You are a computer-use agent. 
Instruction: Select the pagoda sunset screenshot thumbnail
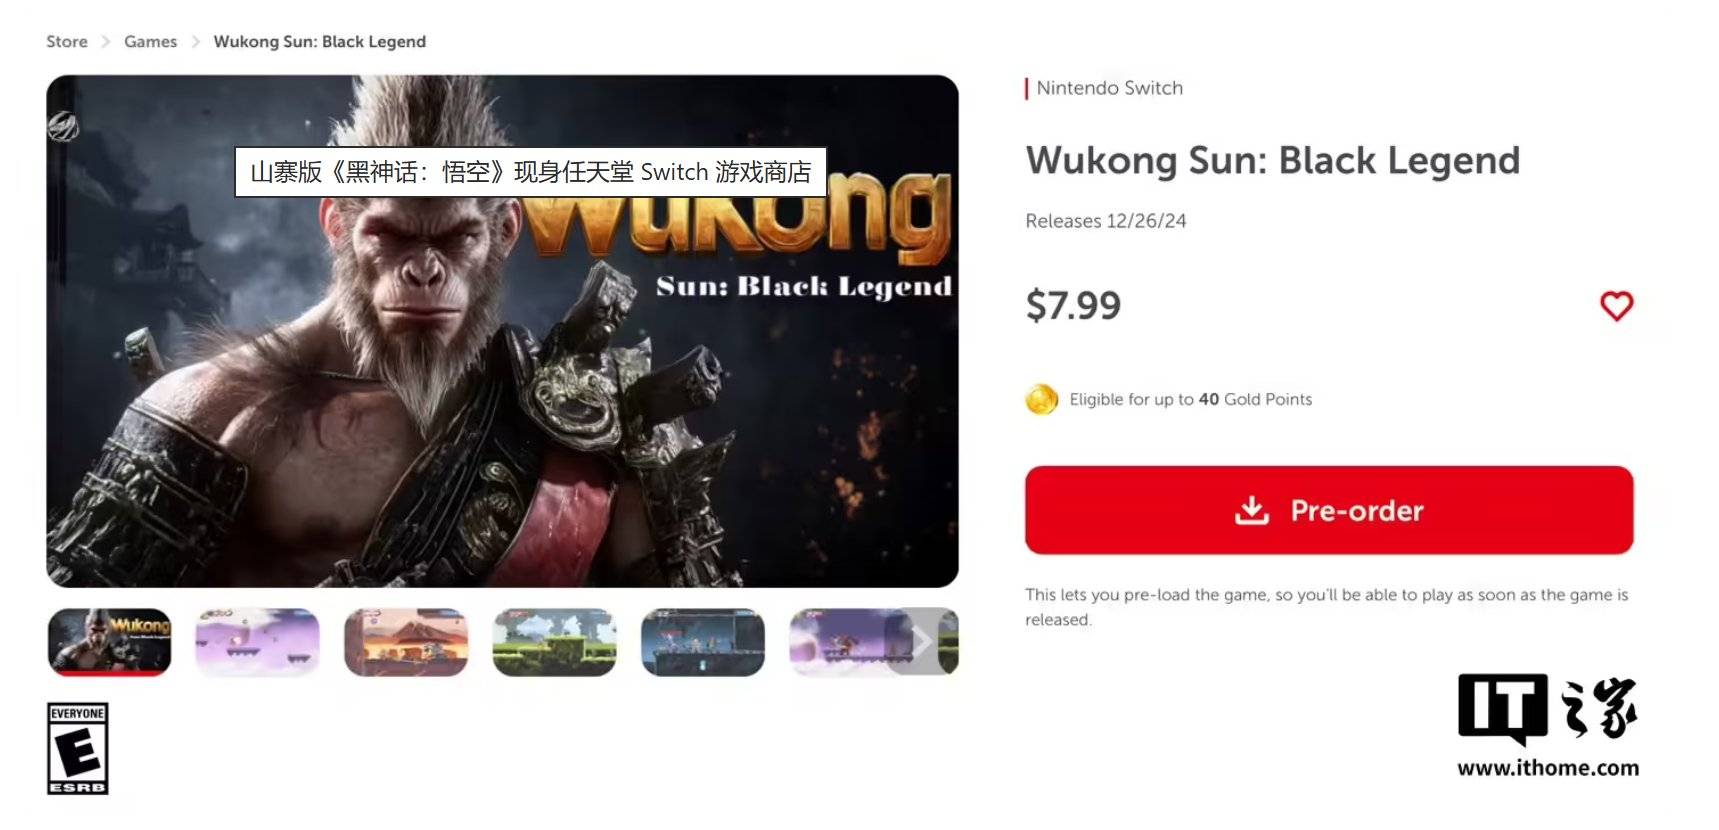[406, 641]
